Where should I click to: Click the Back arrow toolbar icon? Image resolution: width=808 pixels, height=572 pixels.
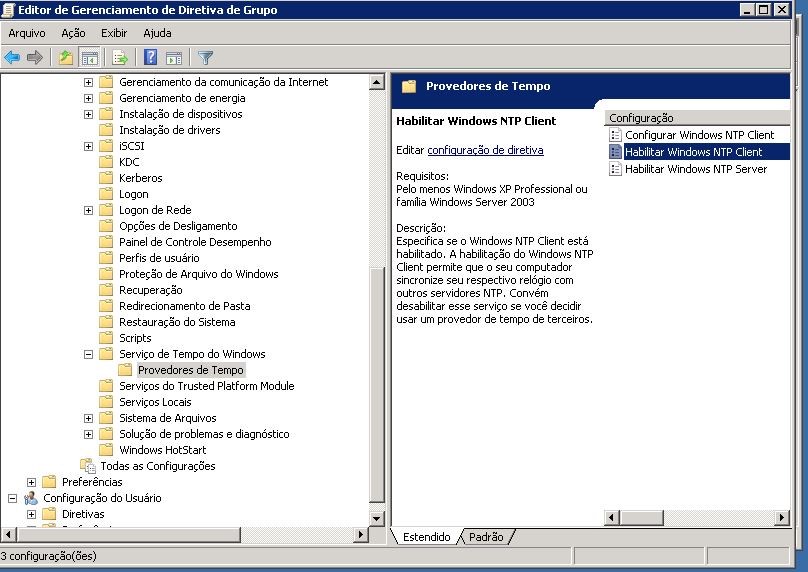pyautogui.click(x=12, y=57)
